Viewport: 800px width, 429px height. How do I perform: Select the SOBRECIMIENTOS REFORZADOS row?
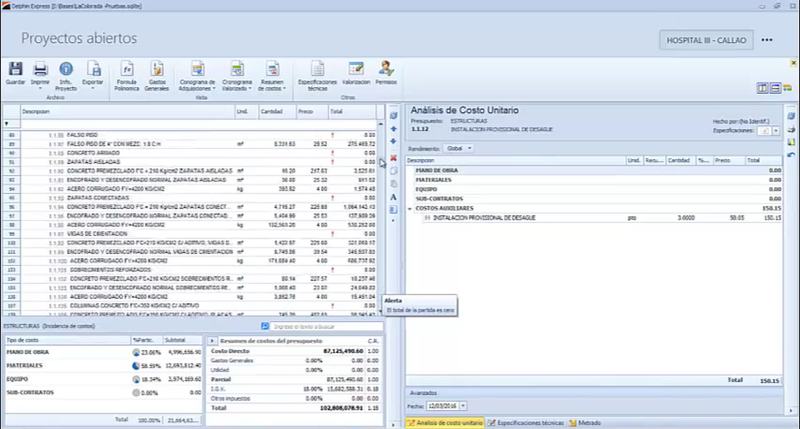point(190,270)
